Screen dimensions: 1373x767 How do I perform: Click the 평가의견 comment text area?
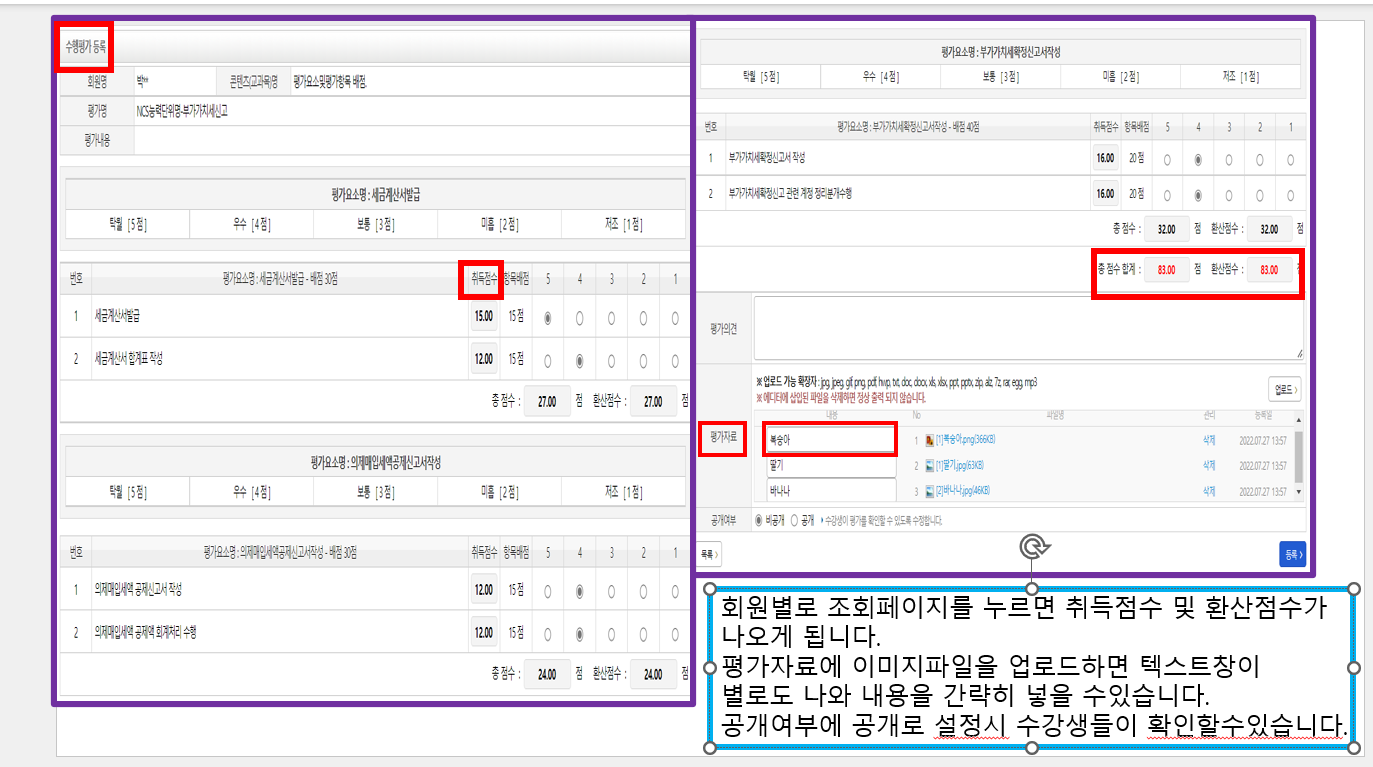(x=1027, y=327)
